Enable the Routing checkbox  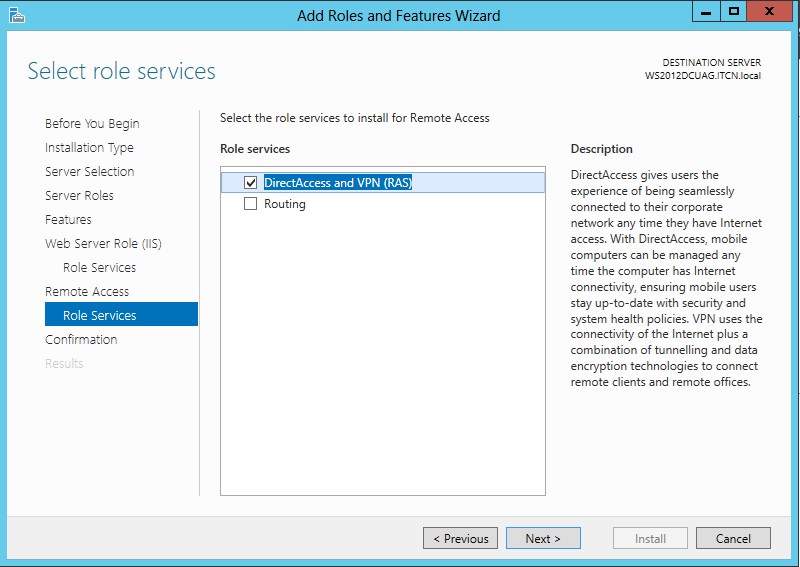[251, 204]
